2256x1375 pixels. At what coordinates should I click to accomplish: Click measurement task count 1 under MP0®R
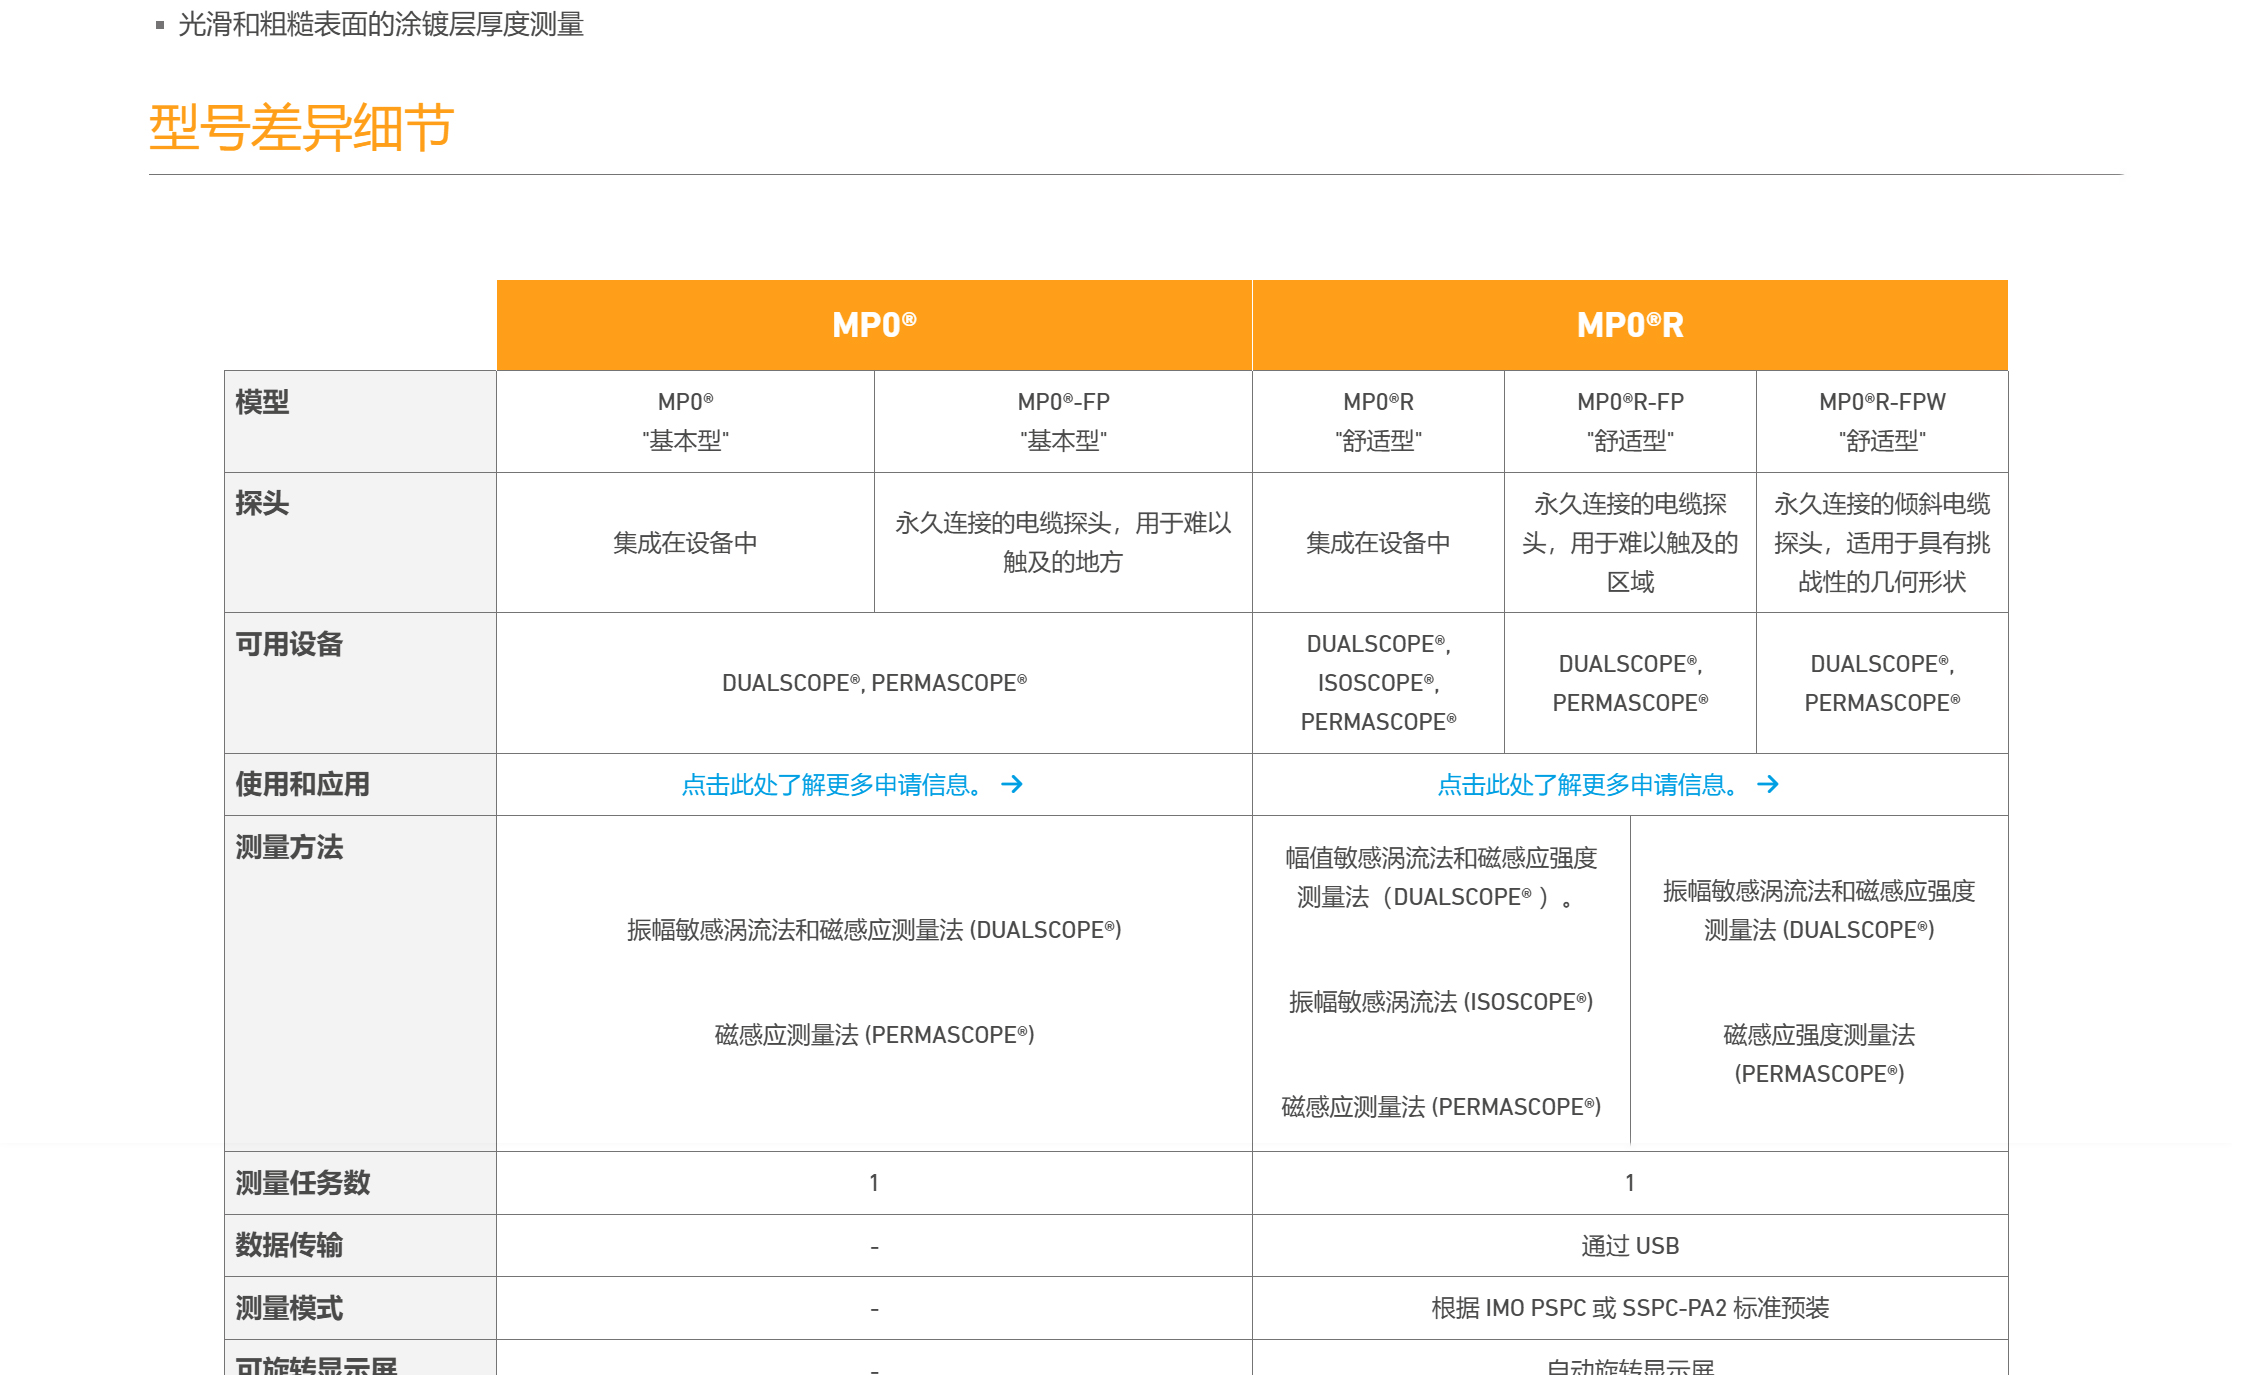click(1630, 1183)
